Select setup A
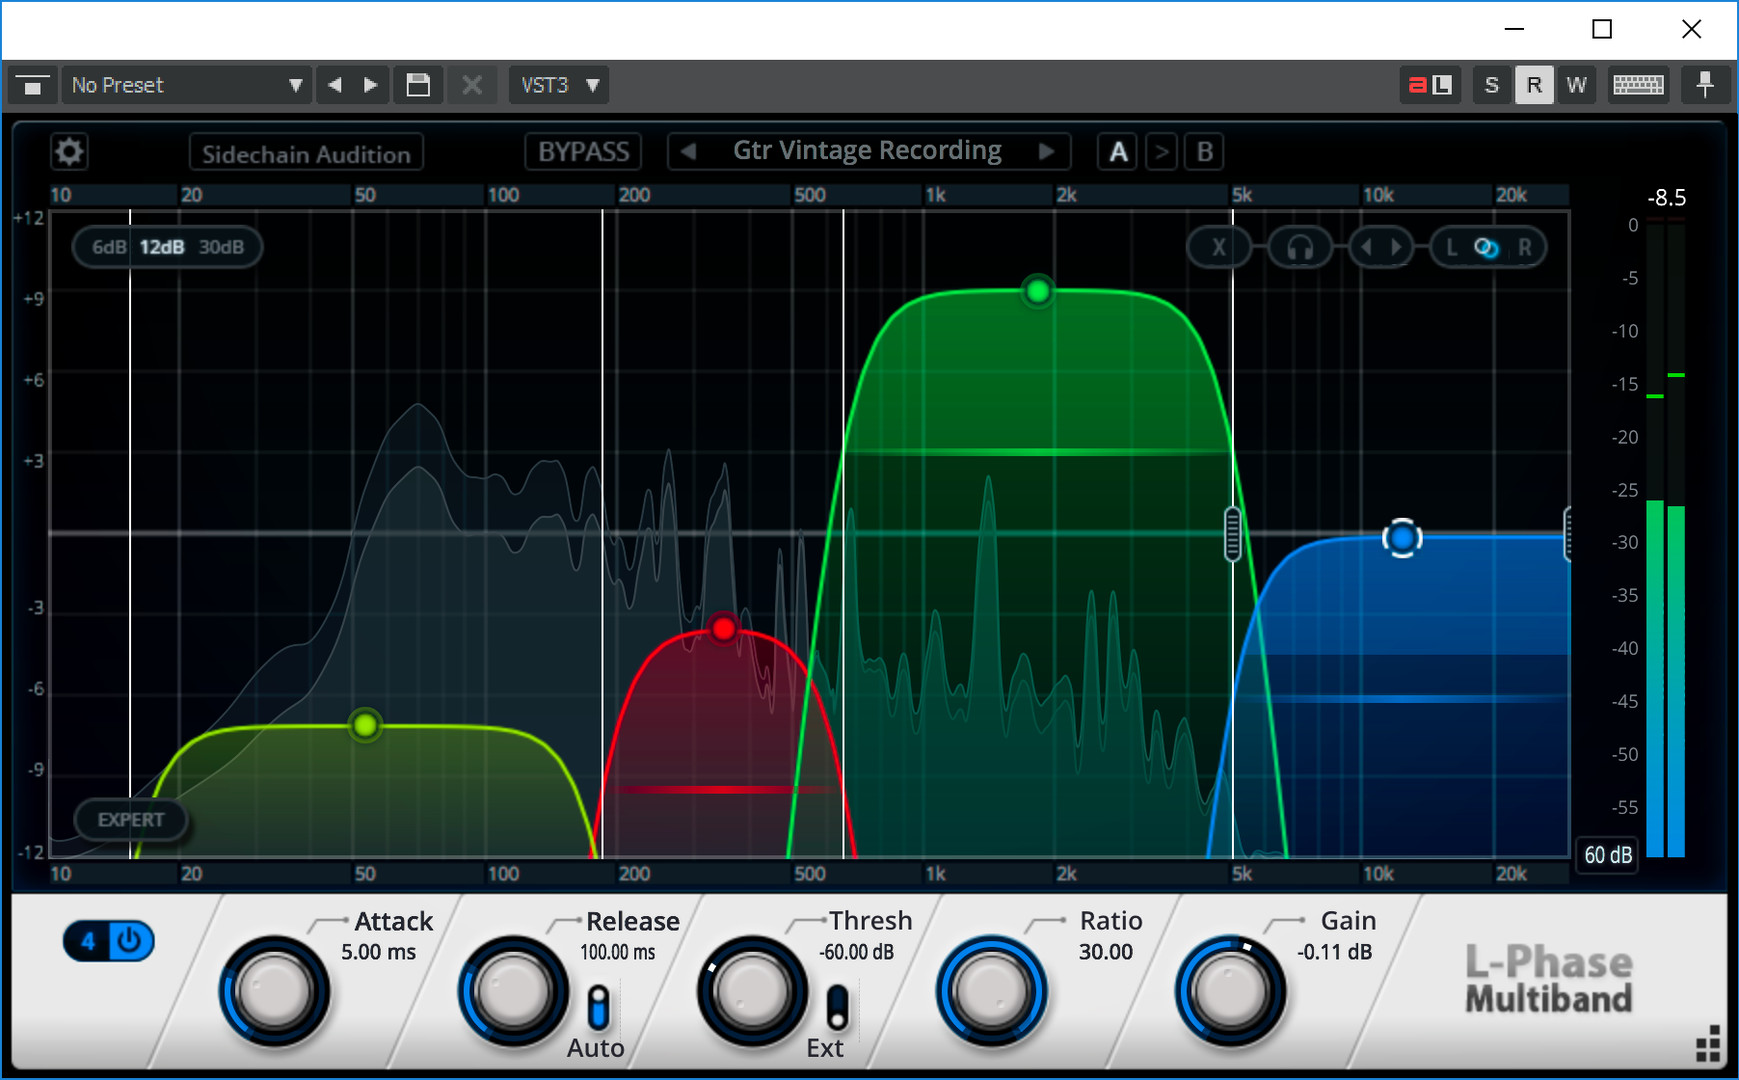 tap(1117, 151)
